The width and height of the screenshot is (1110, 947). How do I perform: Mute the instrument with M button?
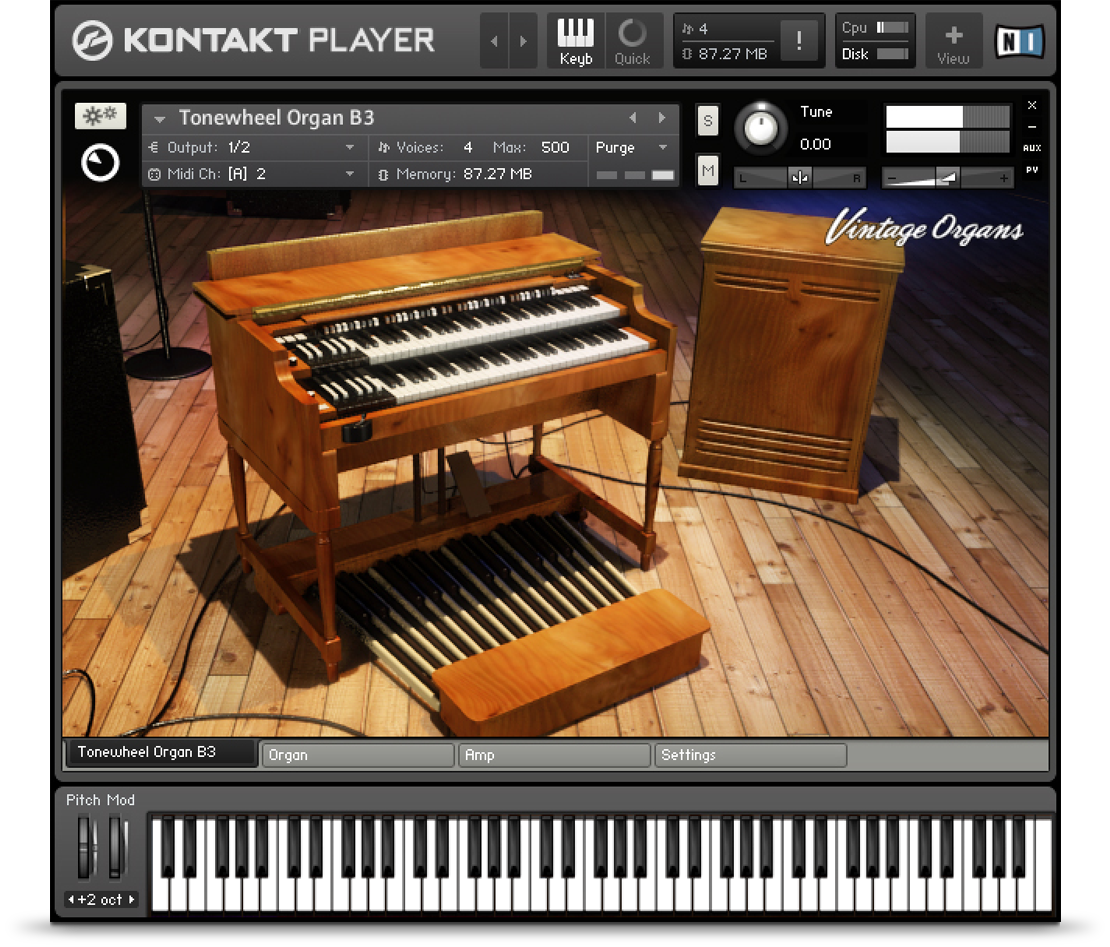(x=707, y=170)
